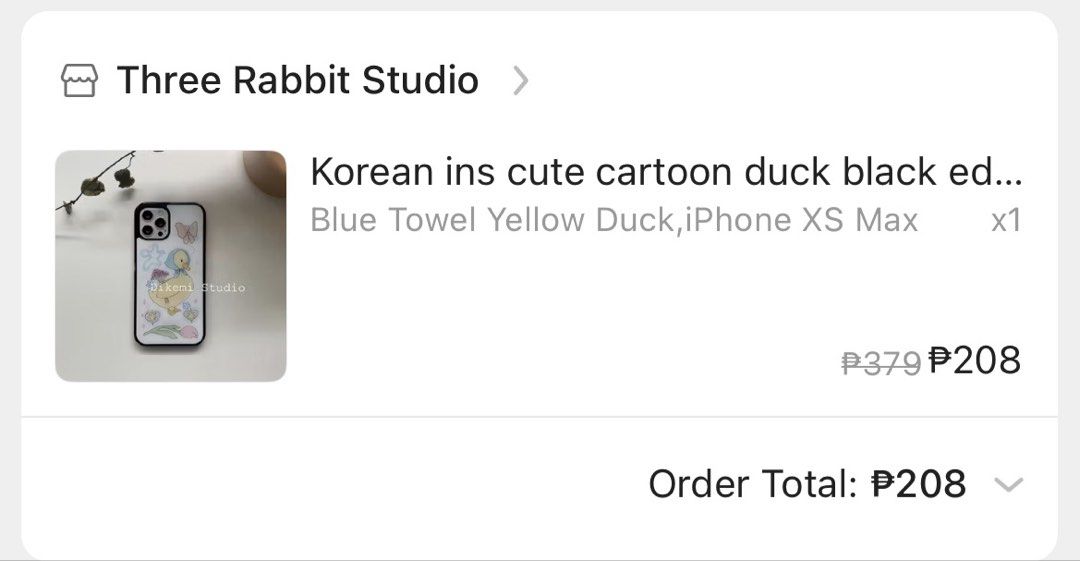Open the Korean ins cute cartoon duck listing
The width and height of the screenshot is (1080, 561).
pos(666,172)
